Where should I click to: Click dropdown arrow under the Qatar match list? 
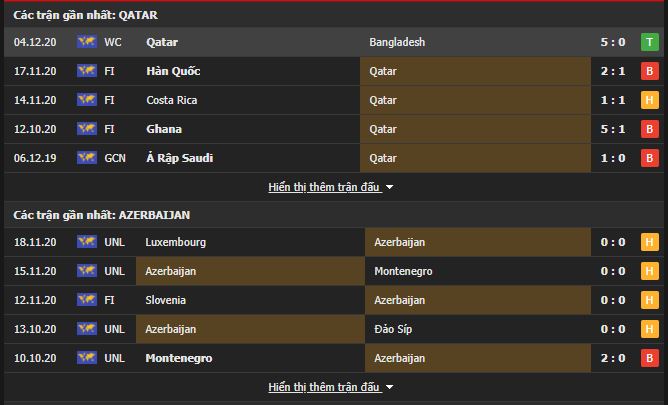[389, 187]
